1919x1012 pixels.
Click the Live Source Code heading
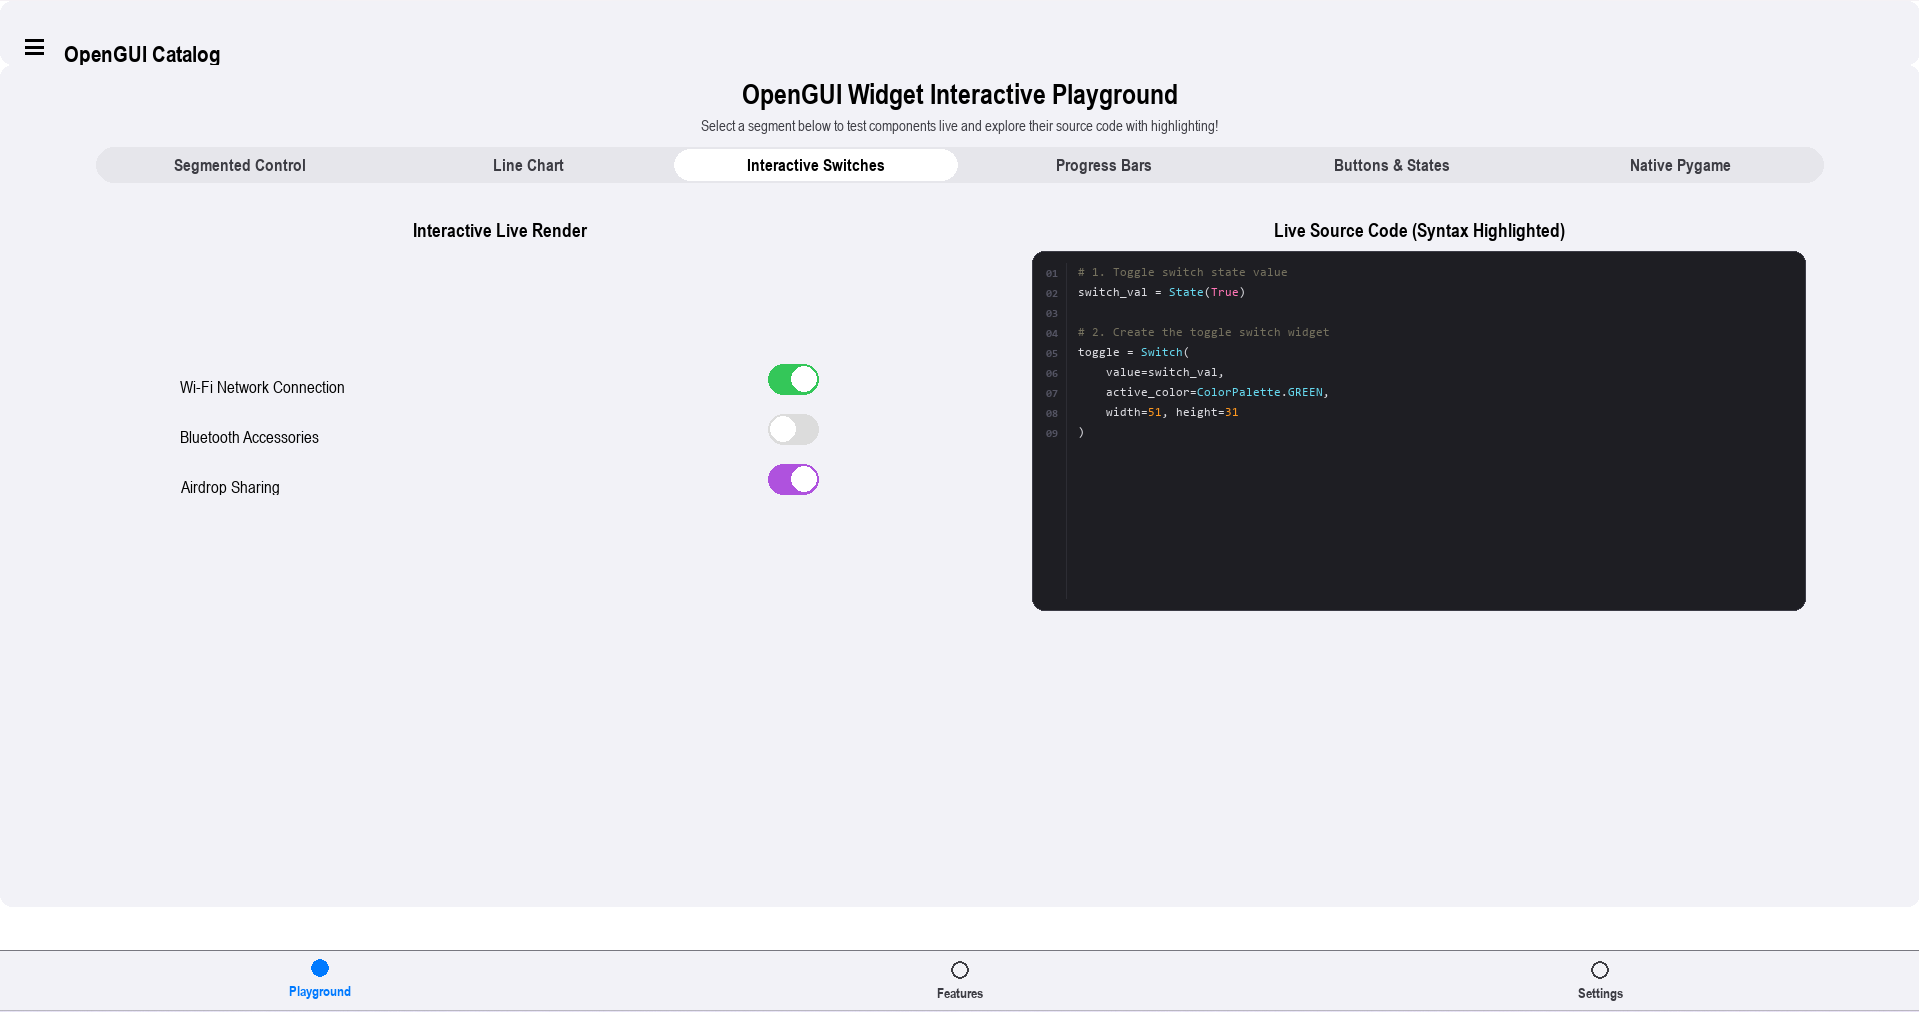[1419, 231]
